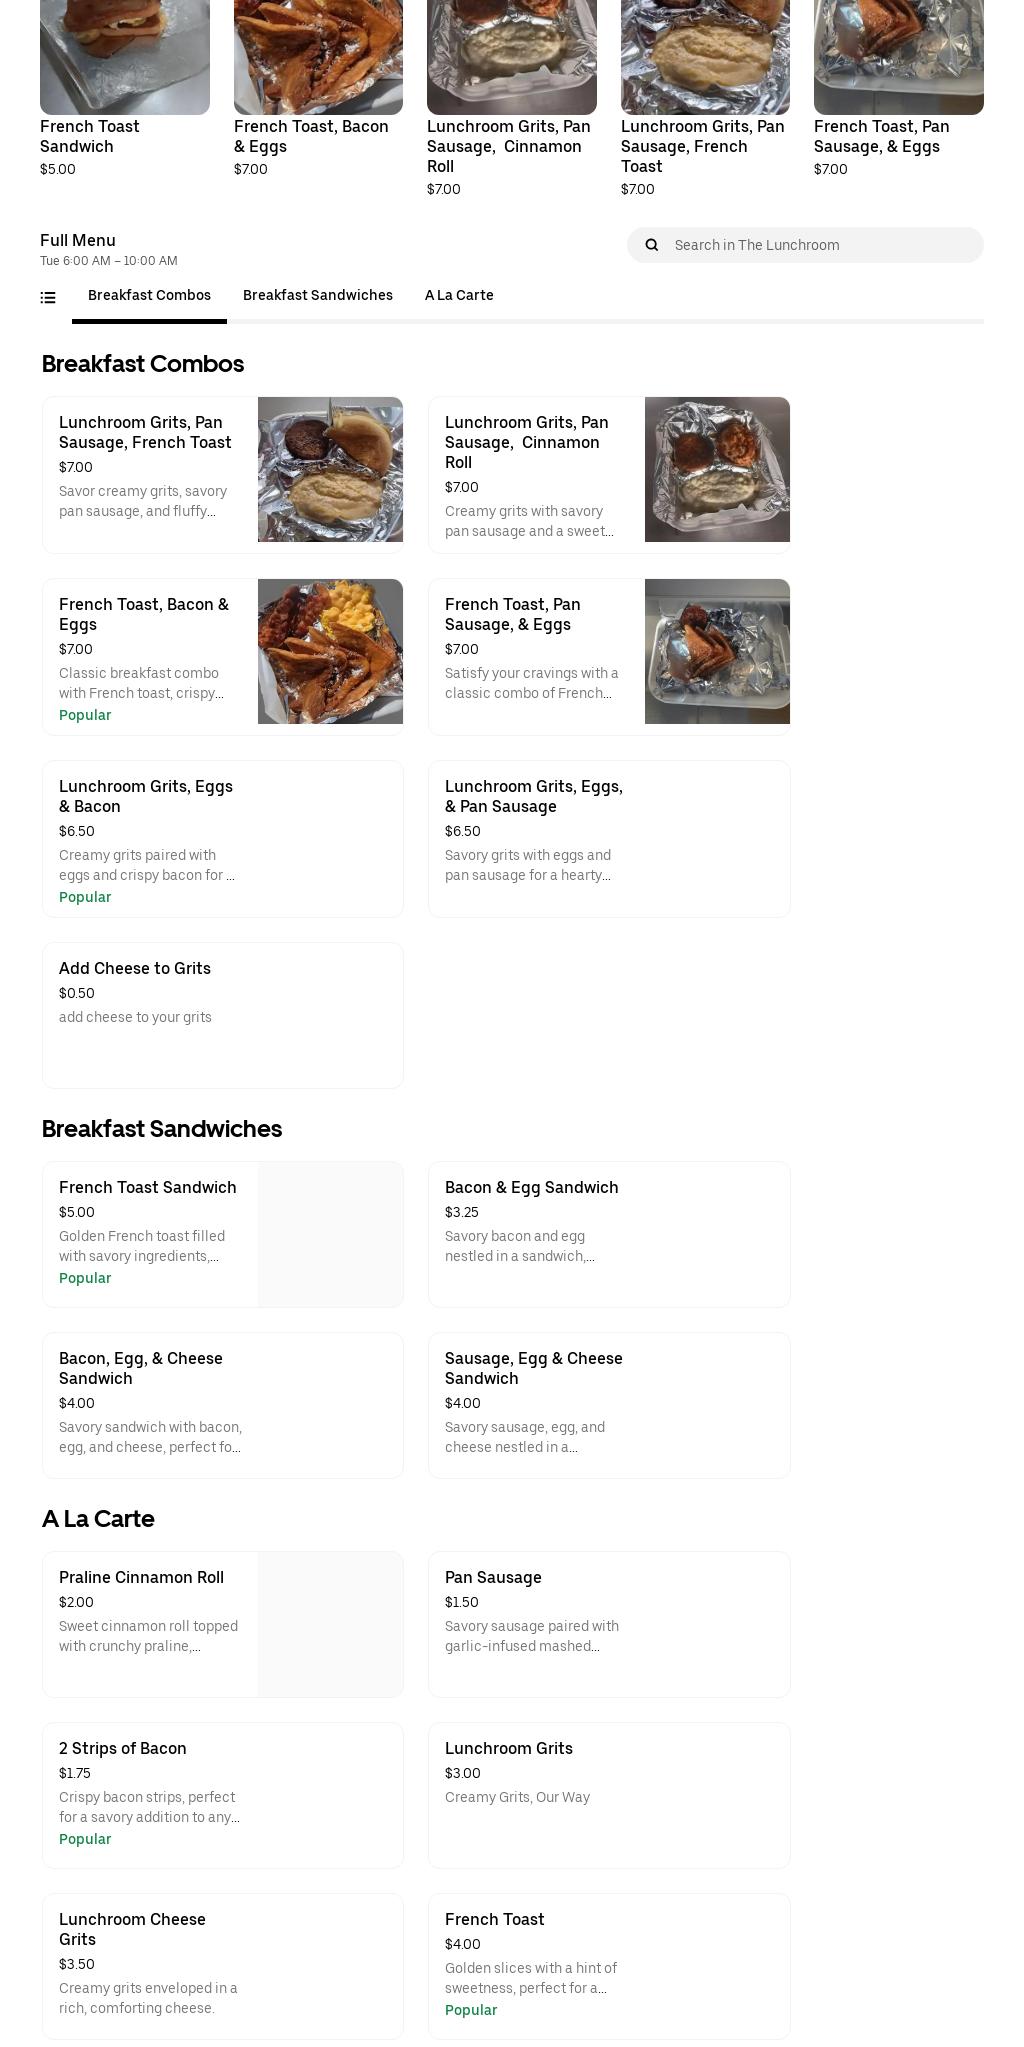Open the A La Carte tab
1024x2047 pixels.
pyautogui.click(x=459, y=295)
